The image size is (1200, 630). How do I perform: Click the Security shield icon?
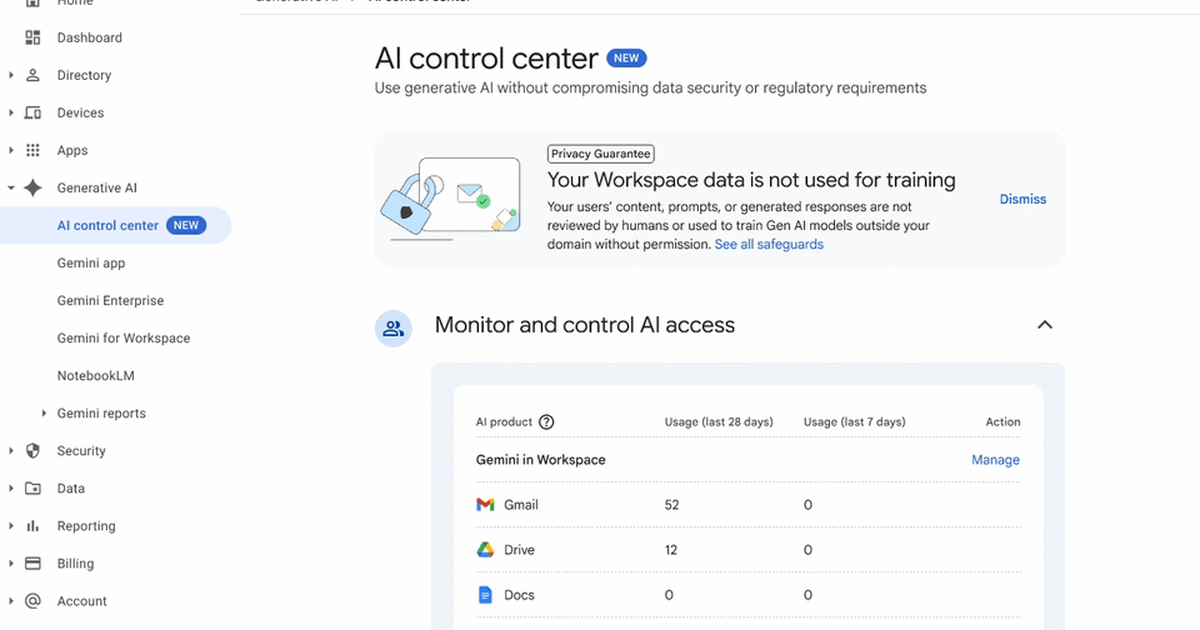[33, 451]
